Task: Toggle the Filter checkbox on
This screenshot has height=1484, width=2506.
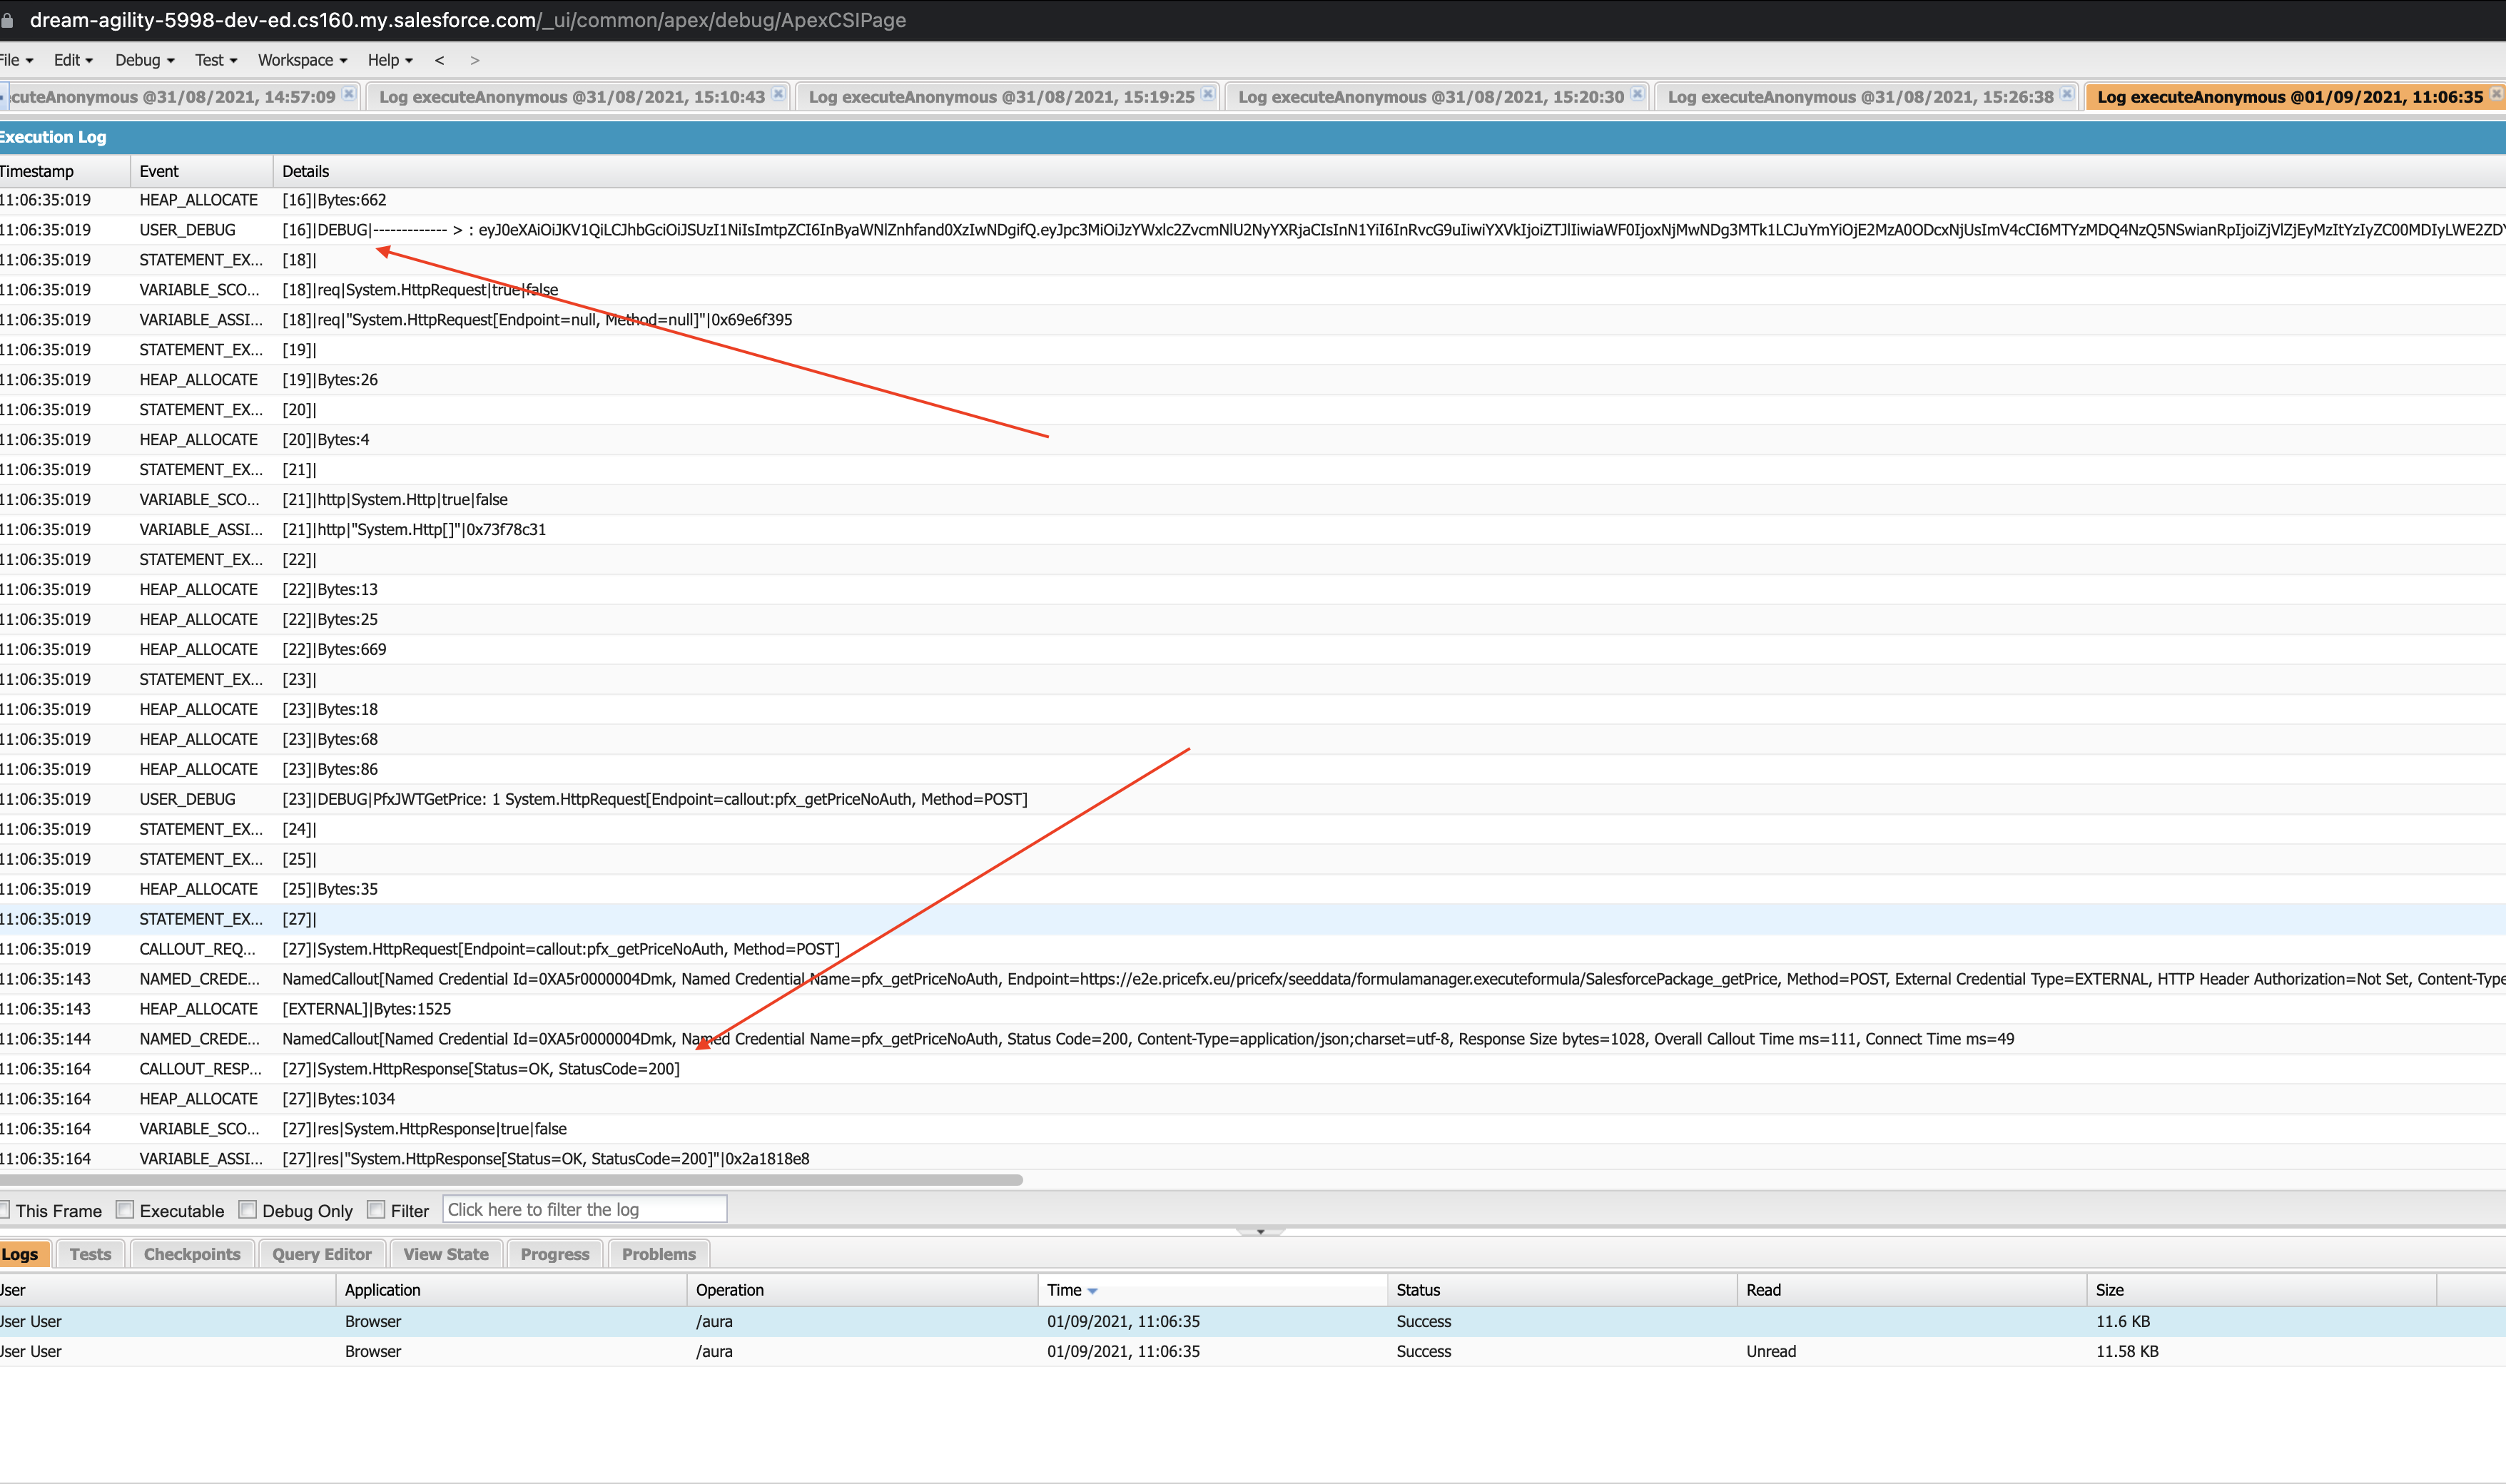Action: (x=376, y=1209)
